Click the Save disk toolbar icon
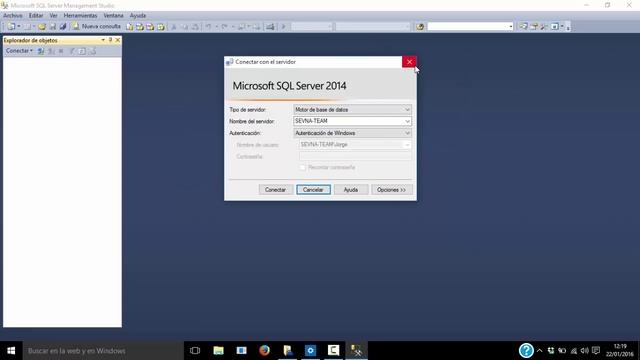The height and width of the screenshot is (360, 640). click(x=53, y=27)
